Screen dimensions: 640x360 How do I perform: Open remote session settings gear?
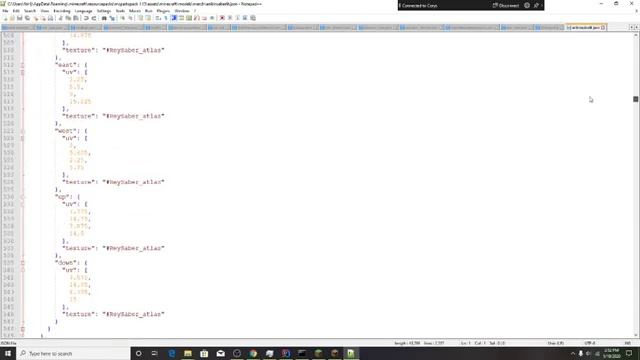click(527, 5)
